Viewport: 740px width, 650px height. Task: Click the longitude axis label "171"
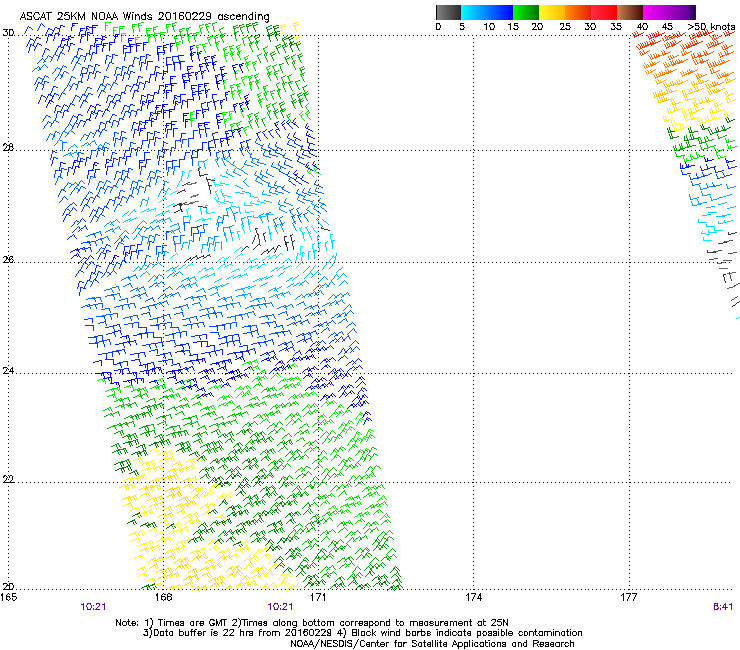click(x=318, y=597)
